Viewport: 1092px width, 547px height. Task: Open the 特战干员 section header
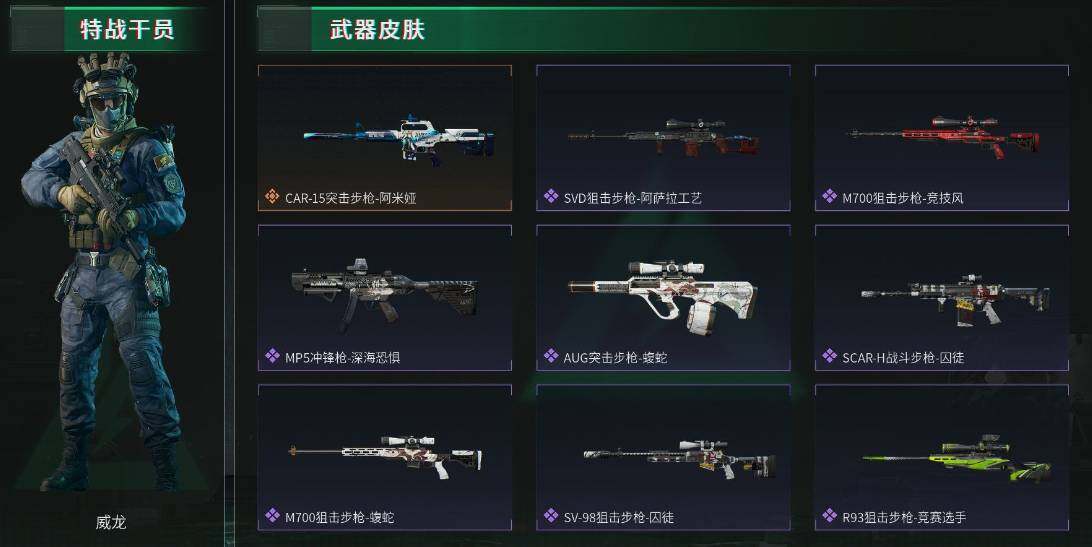[127, 29]
